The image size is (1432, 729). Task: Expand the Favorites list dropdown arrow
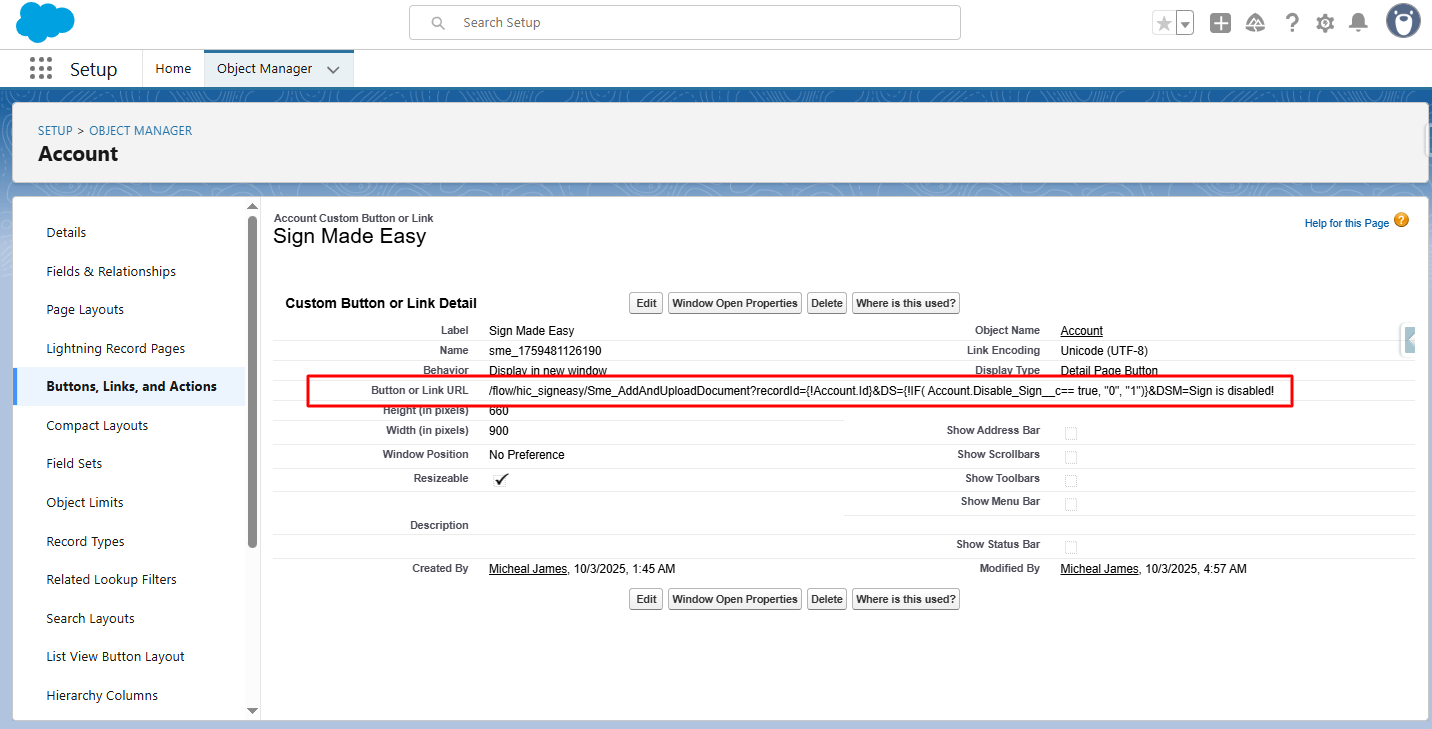[1185, 23]
